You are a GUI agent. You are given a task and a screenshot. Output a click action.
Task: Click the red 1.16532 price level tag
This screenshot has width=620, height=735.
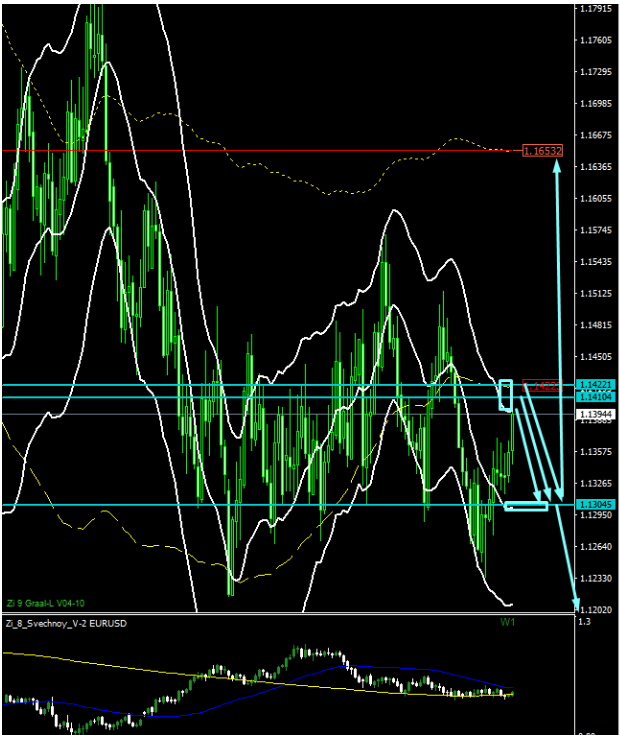(542, 151)
